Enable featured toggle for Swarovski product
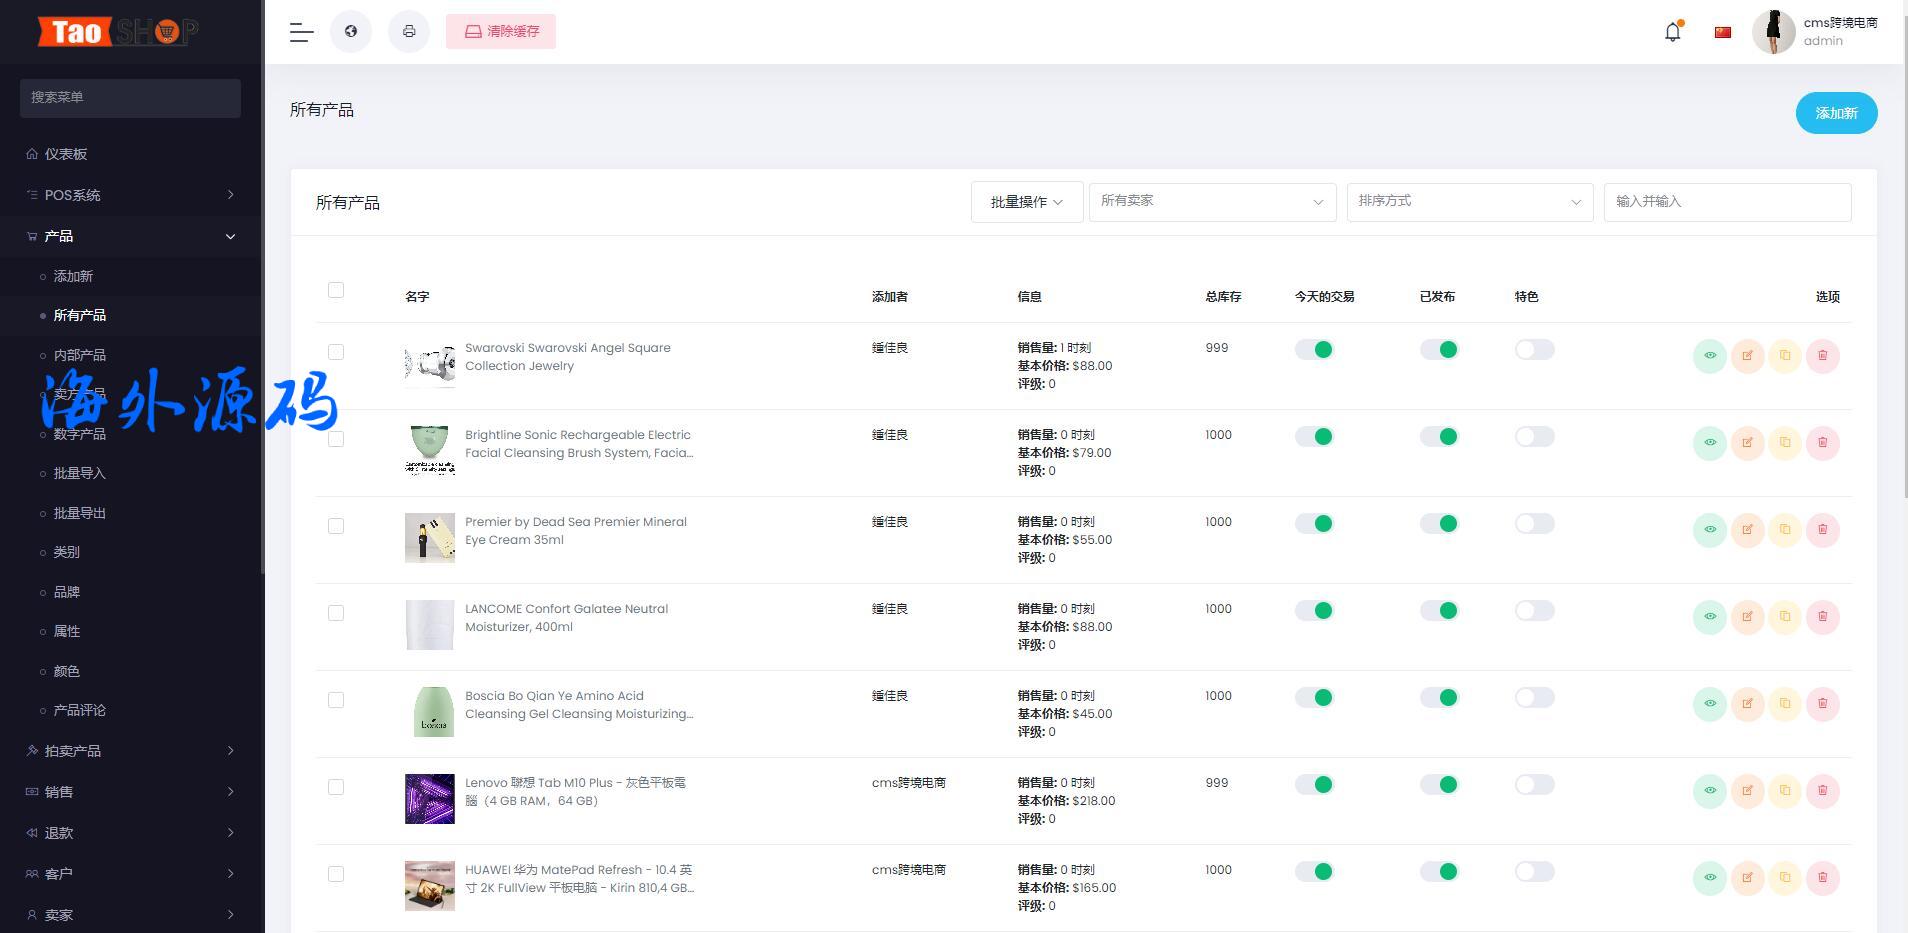 tap(1534, 350)
